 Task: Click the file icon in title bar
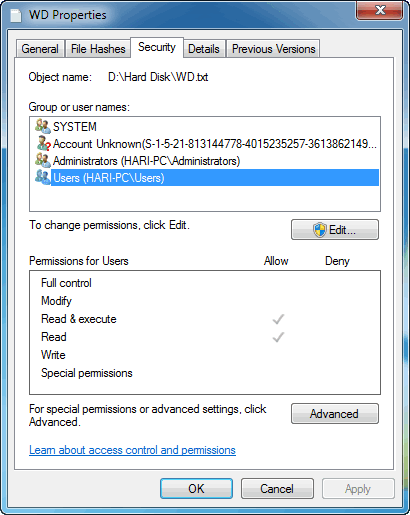(15, 15)
